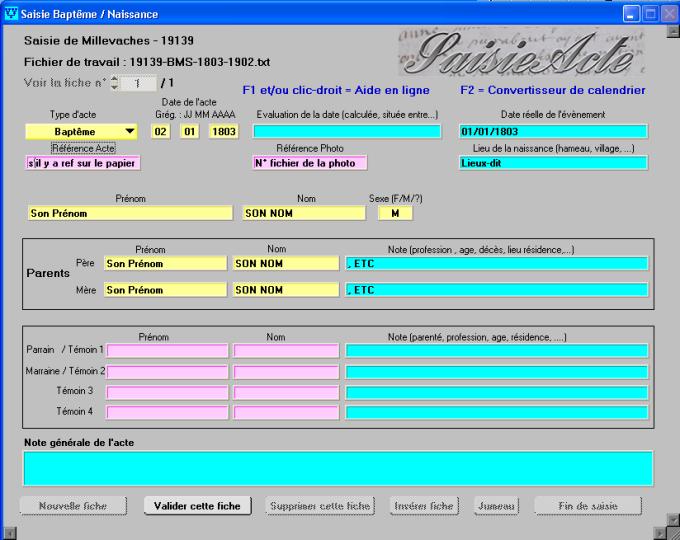This screenshot has height=540, width=680.
Task: Close the Saisie Baptême window
Action: point(670,14)
